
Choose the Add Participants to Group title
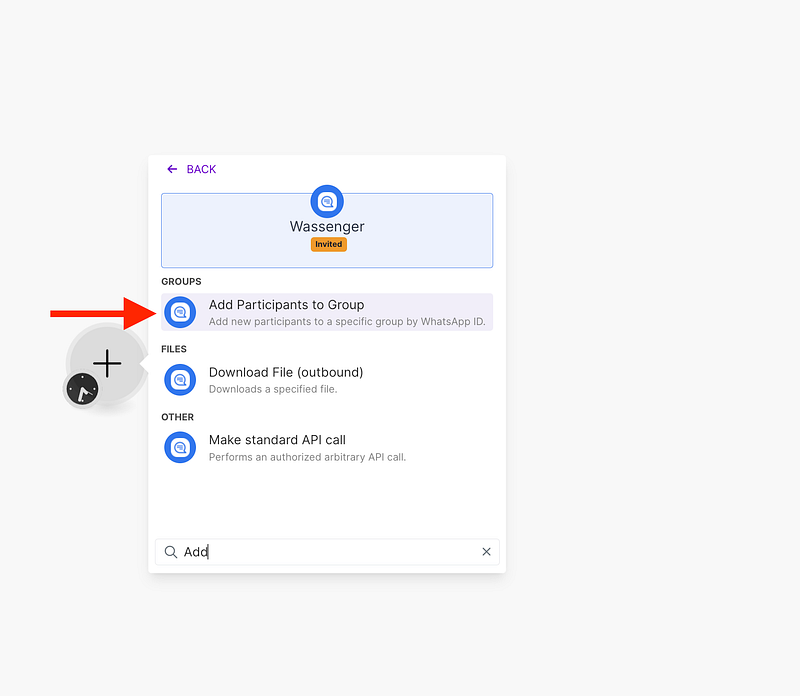(286, 305)
